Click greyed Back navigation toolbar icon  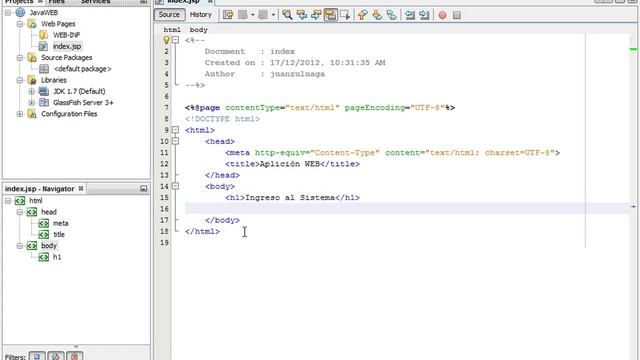point(243,15)
